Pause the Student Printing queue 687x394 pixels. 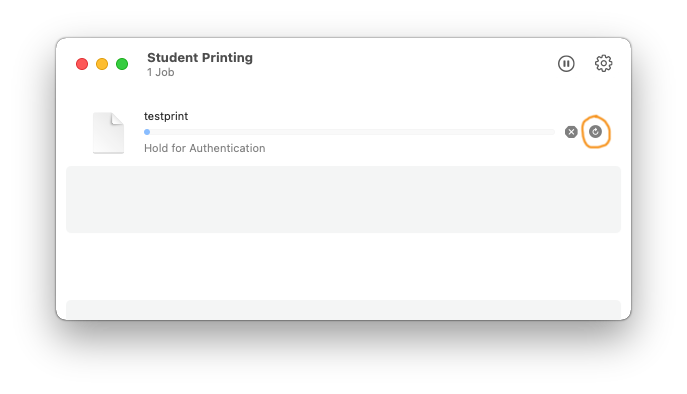[566, 64]
